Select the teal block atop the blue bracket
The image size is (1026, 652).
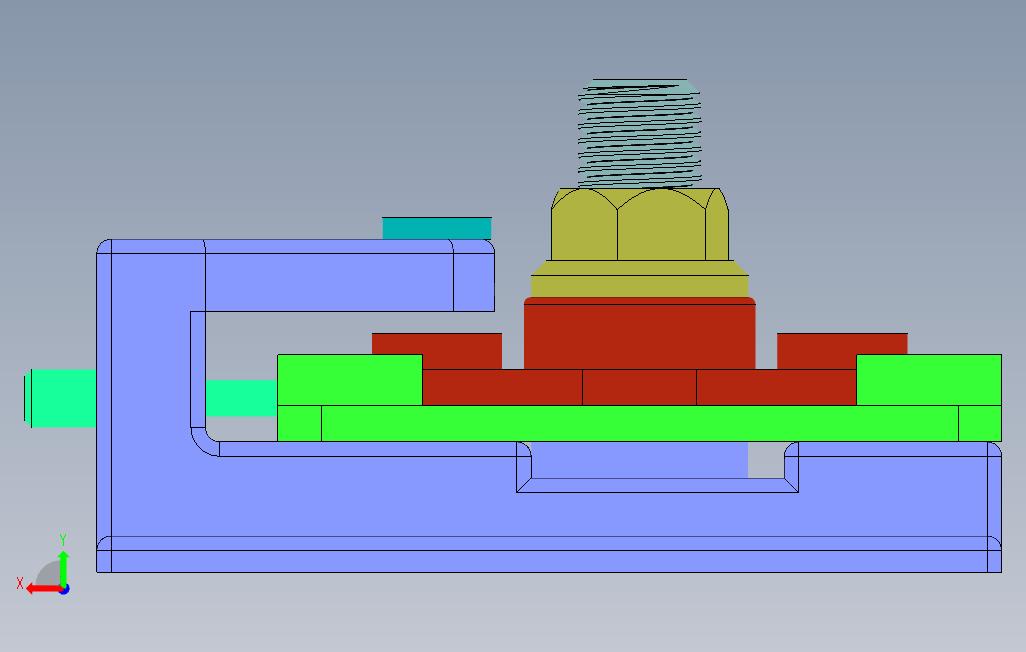436,228
